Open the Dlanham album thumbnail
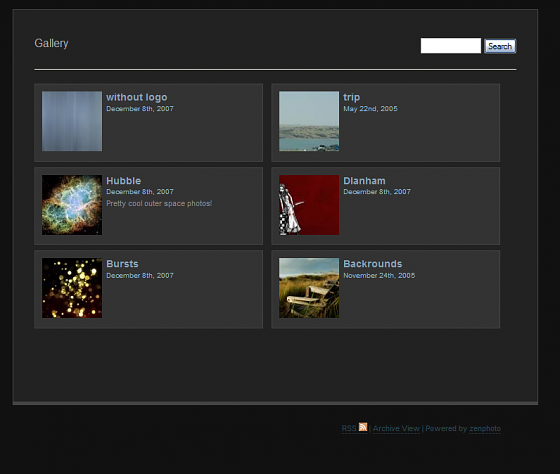The image size is (560, 474). coord(309,205)
